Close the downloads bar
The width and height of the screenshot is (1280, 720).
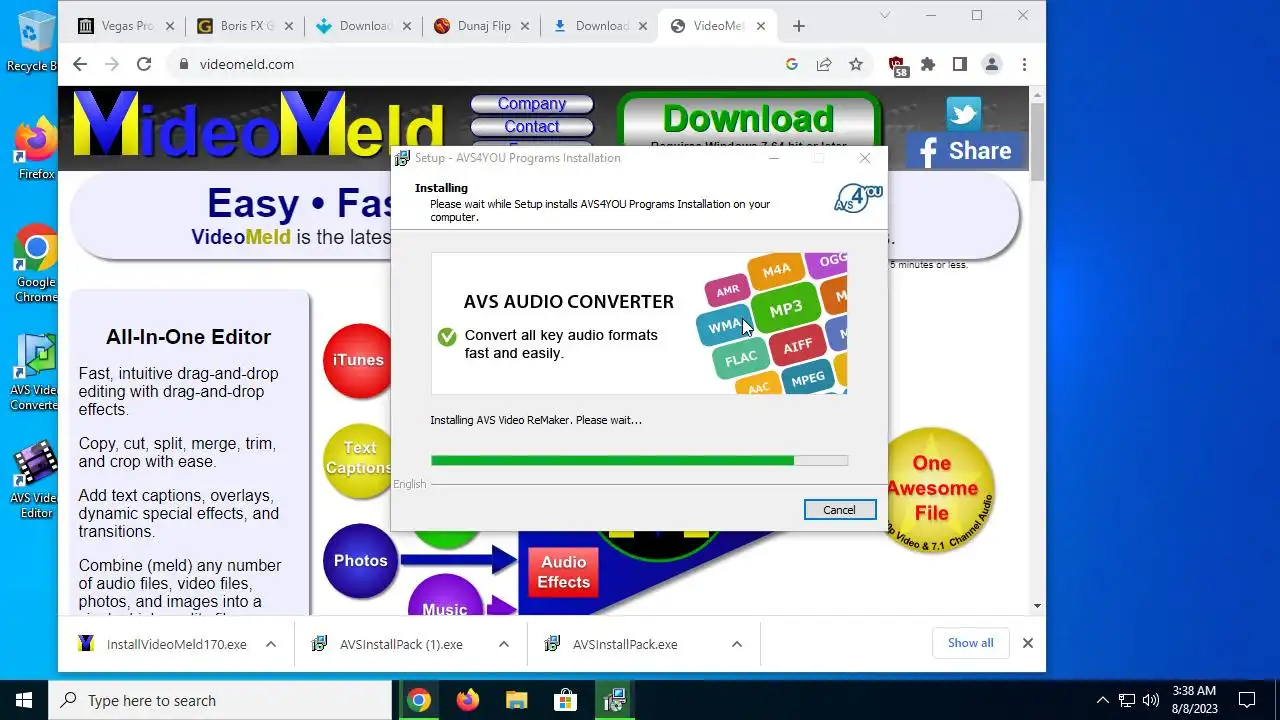(1027, 643)
